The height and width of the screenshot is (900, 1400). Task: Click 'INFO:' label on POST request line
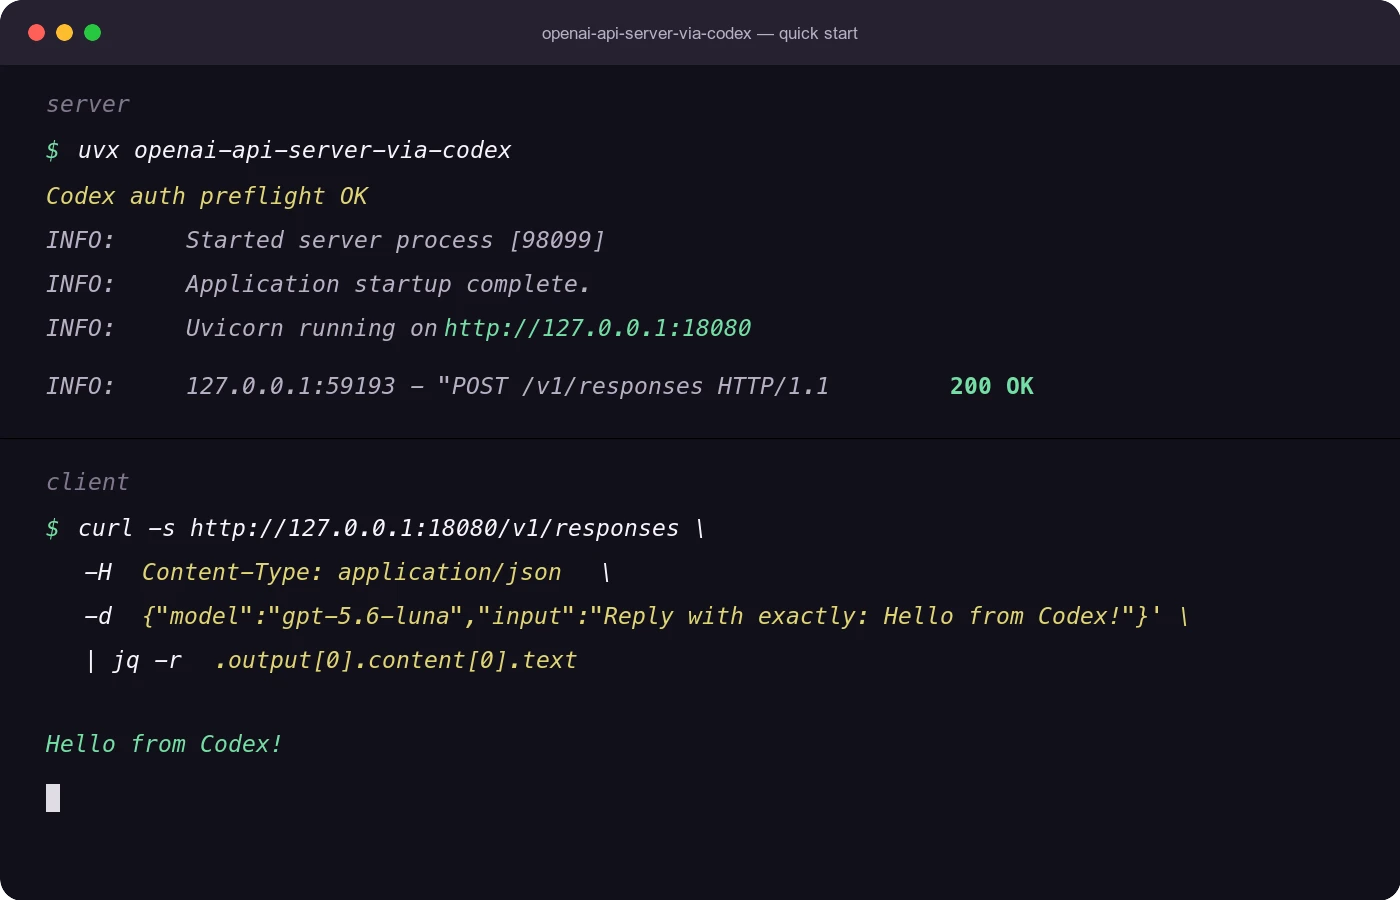tap(81, 386)
